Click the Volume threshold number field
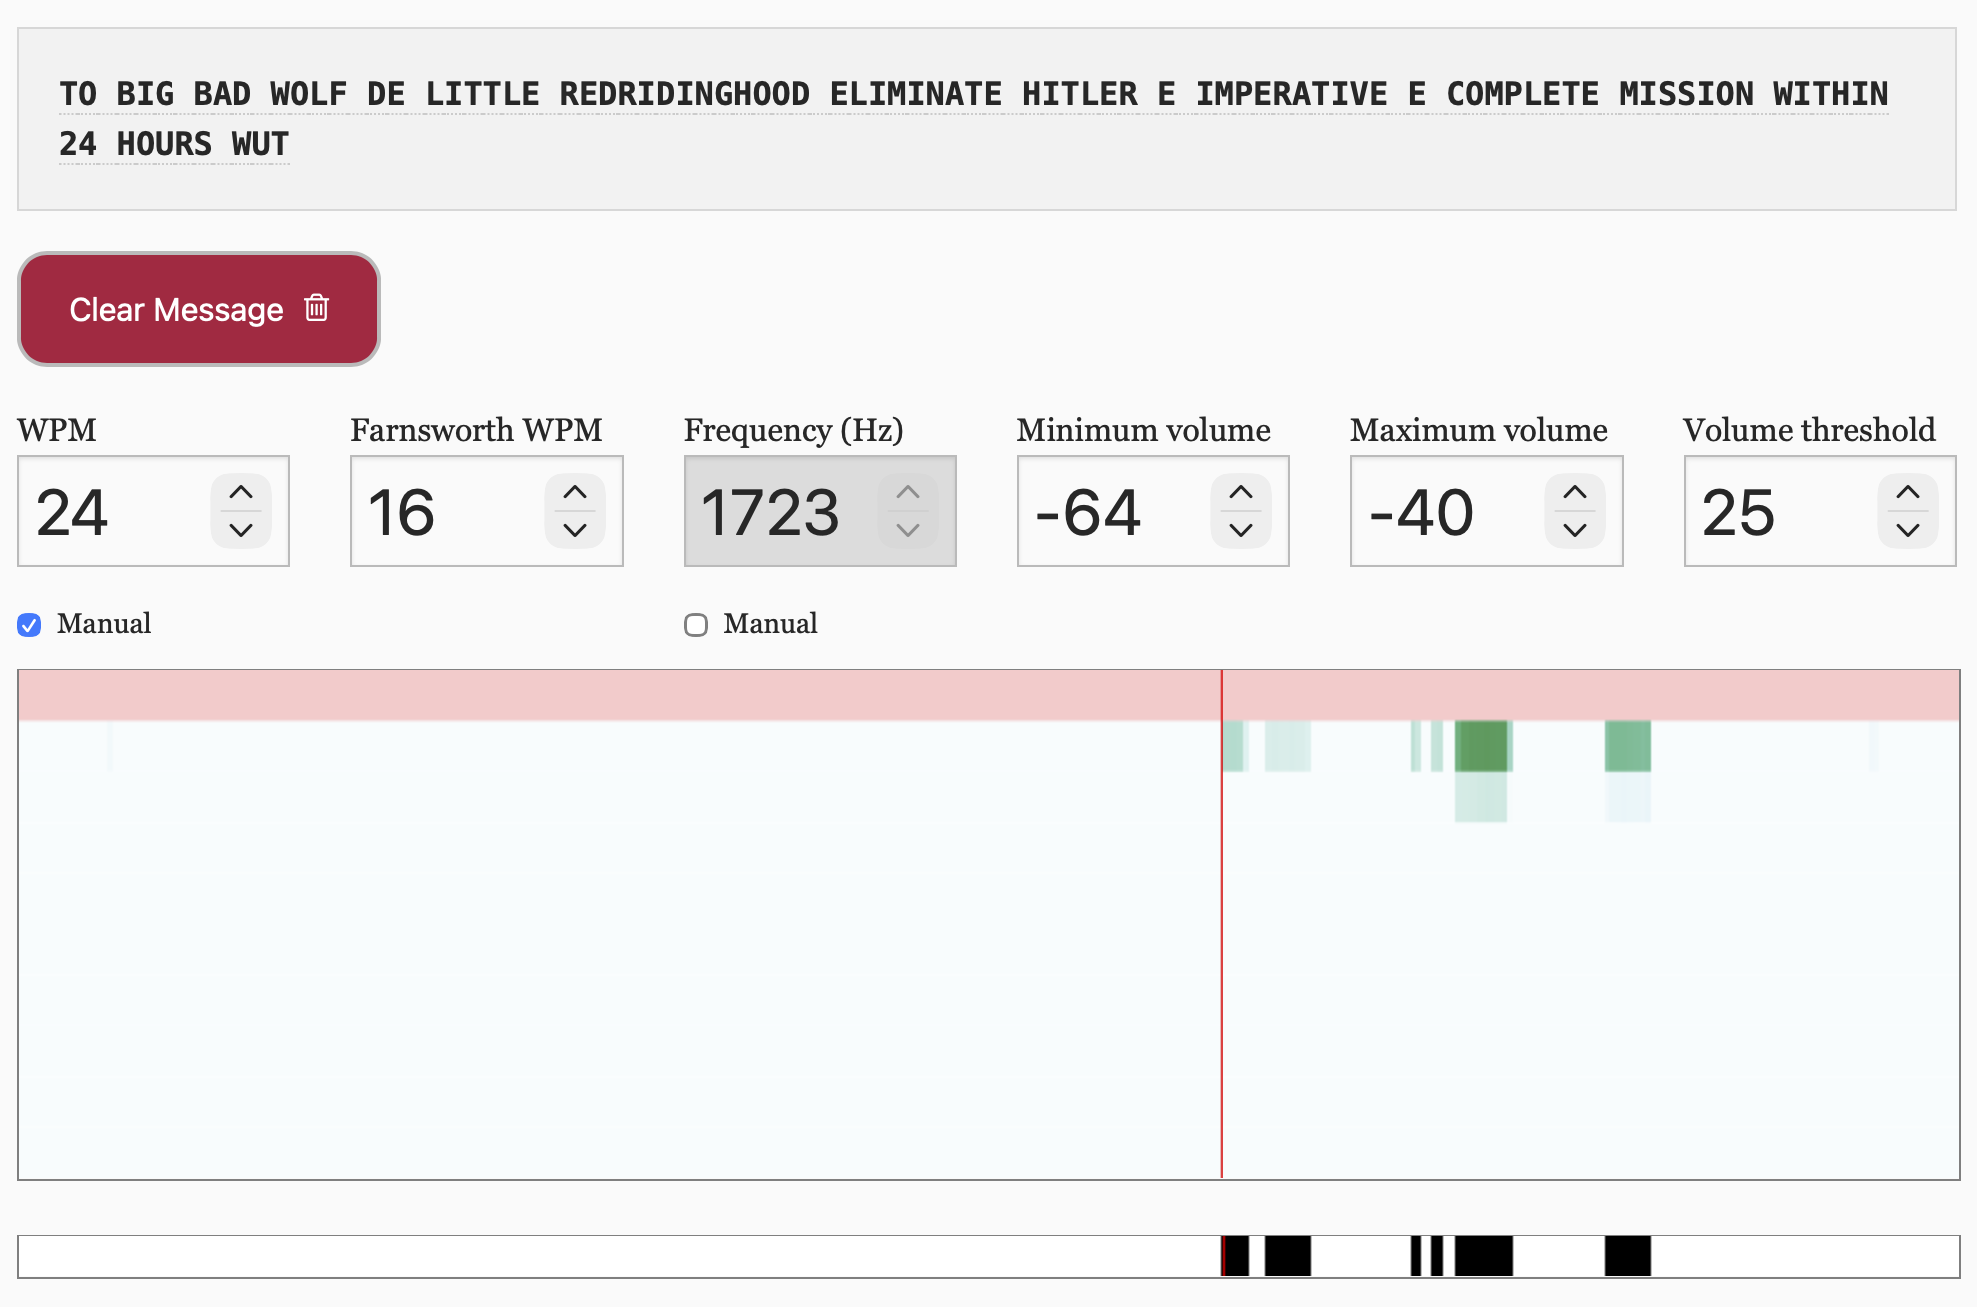Image resolution: width=1977 pixels, height=1307 pixels. [1775, 512]
